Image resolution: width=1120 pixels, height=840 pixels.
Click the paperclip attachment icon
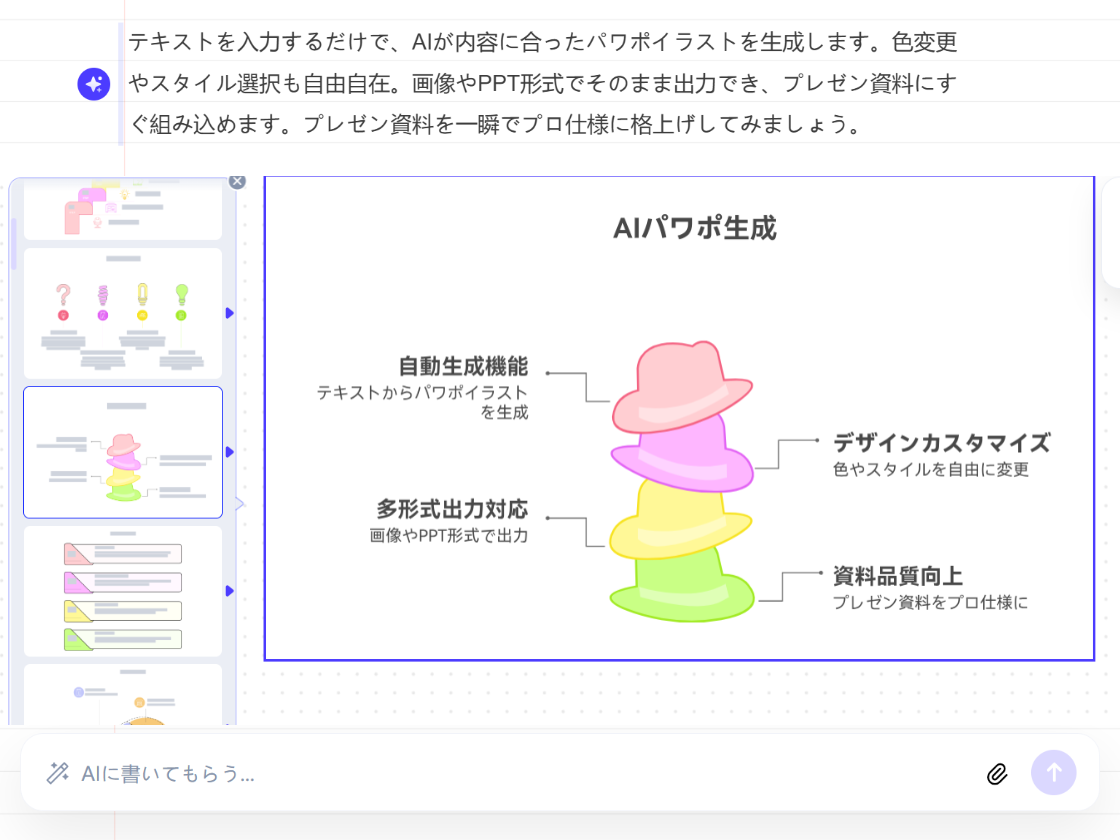[997, 773]
